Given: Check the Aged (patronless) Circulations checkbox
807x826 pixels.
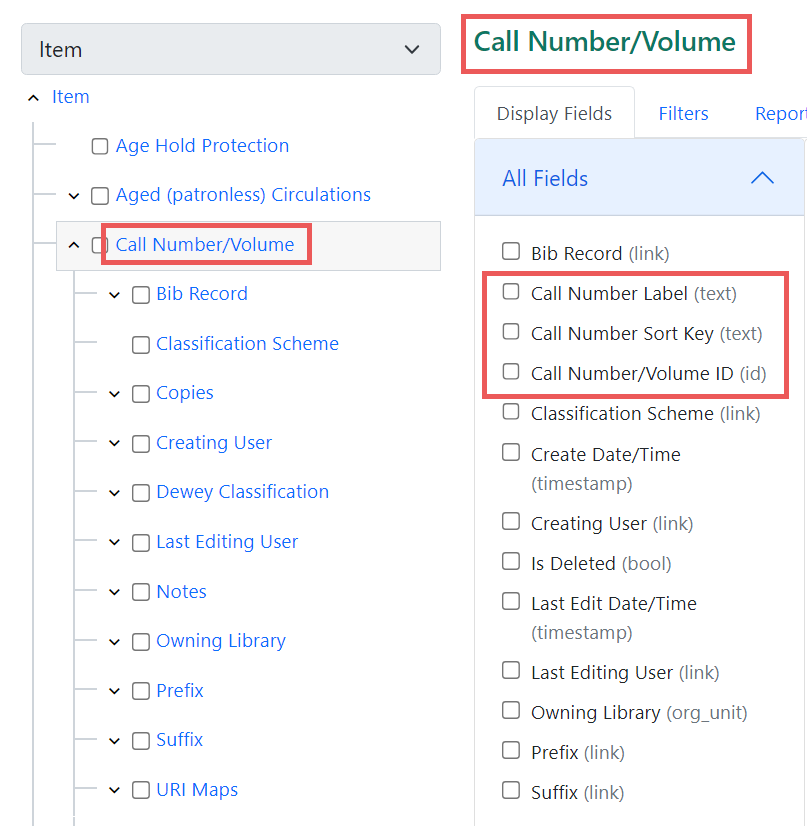Looking at the screenshot, I should (x=99, y=195).
